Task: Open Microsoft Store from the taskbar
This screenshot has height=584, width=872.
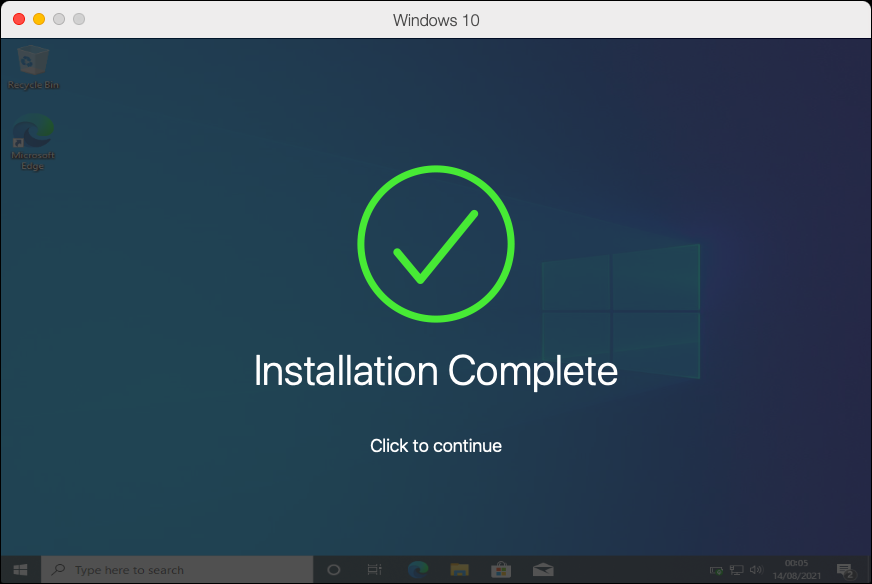Action: tap(501, 569)
